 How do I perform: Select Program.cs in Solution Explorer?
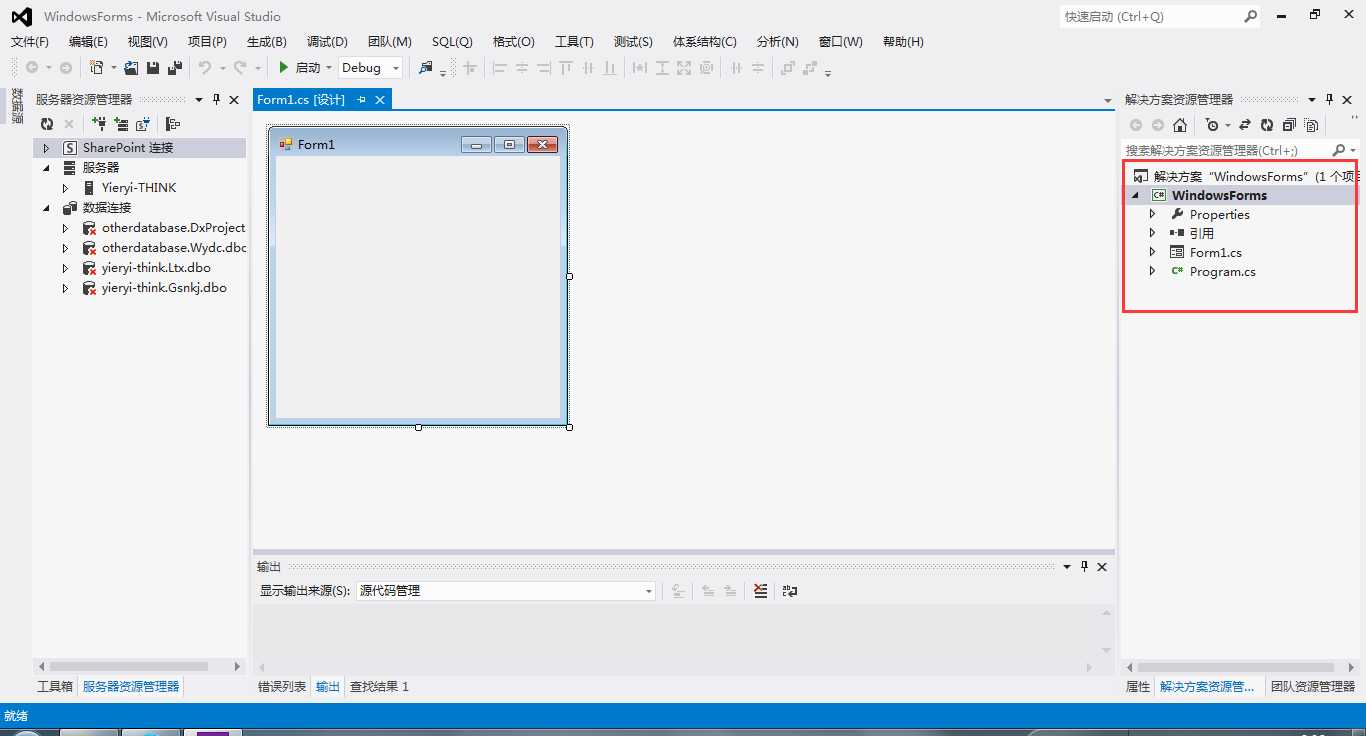(1222, 272)
